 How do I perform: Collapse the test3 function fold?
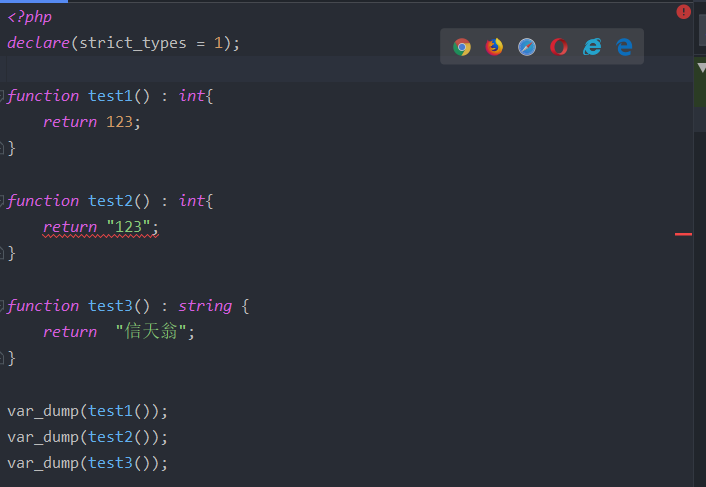click(x=2, y=306)
